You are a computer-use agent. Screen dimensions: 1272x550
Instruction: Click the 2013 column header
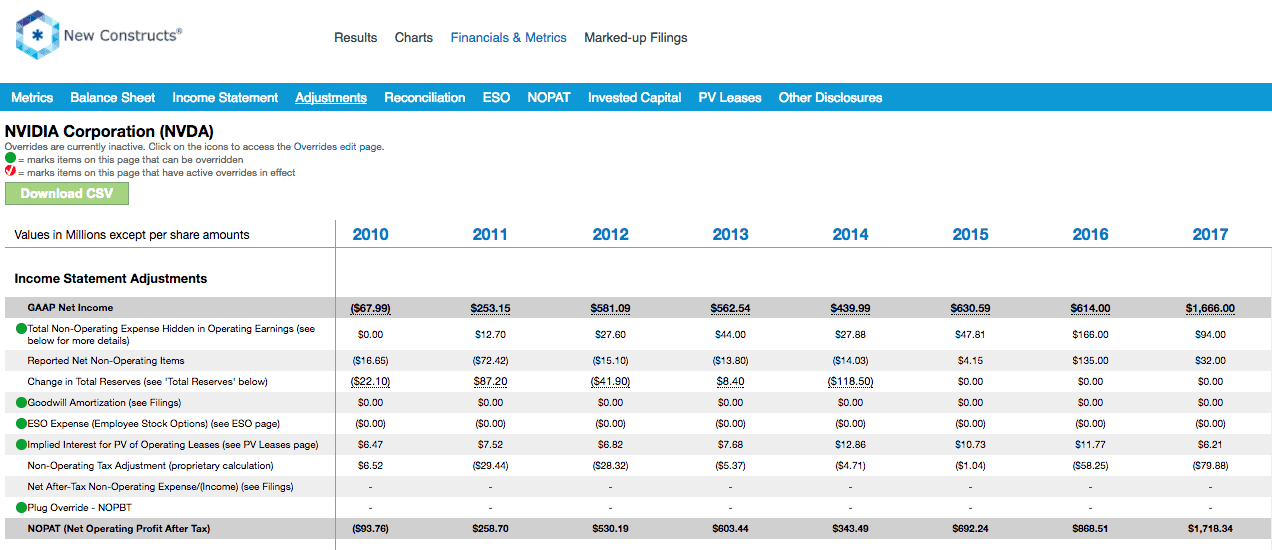pos(730,235)
